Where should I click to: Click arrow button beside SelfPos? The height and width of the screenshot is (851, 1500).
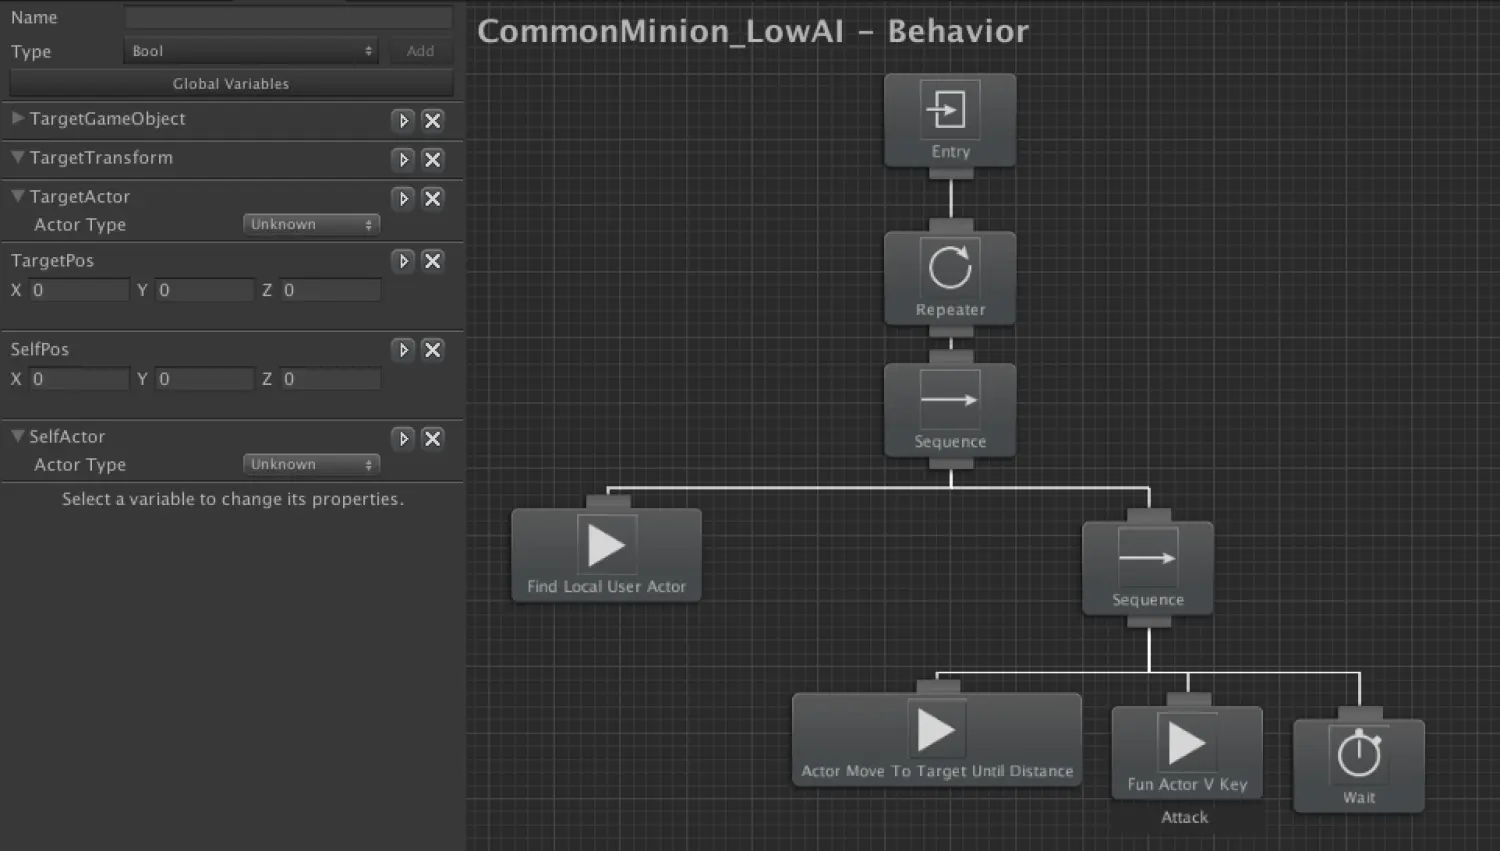(403, 350)
